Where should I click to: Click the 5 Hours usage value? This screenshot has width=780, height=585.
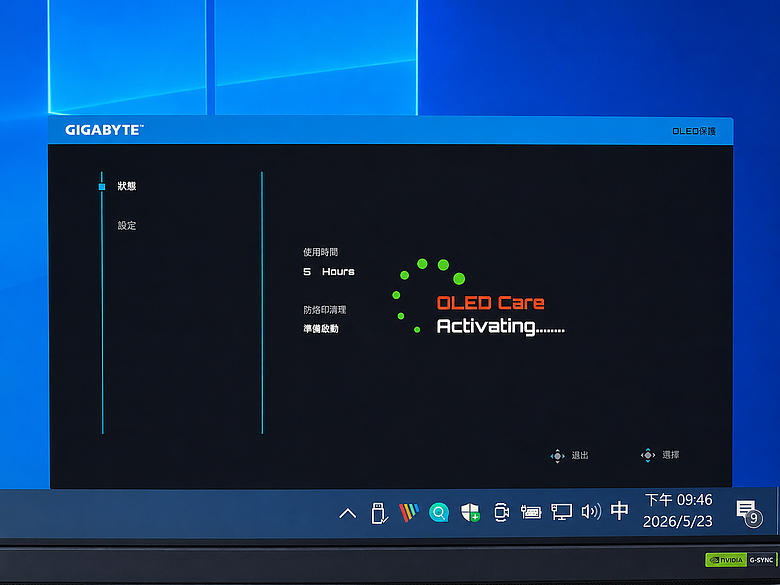[x=329, y=272]
